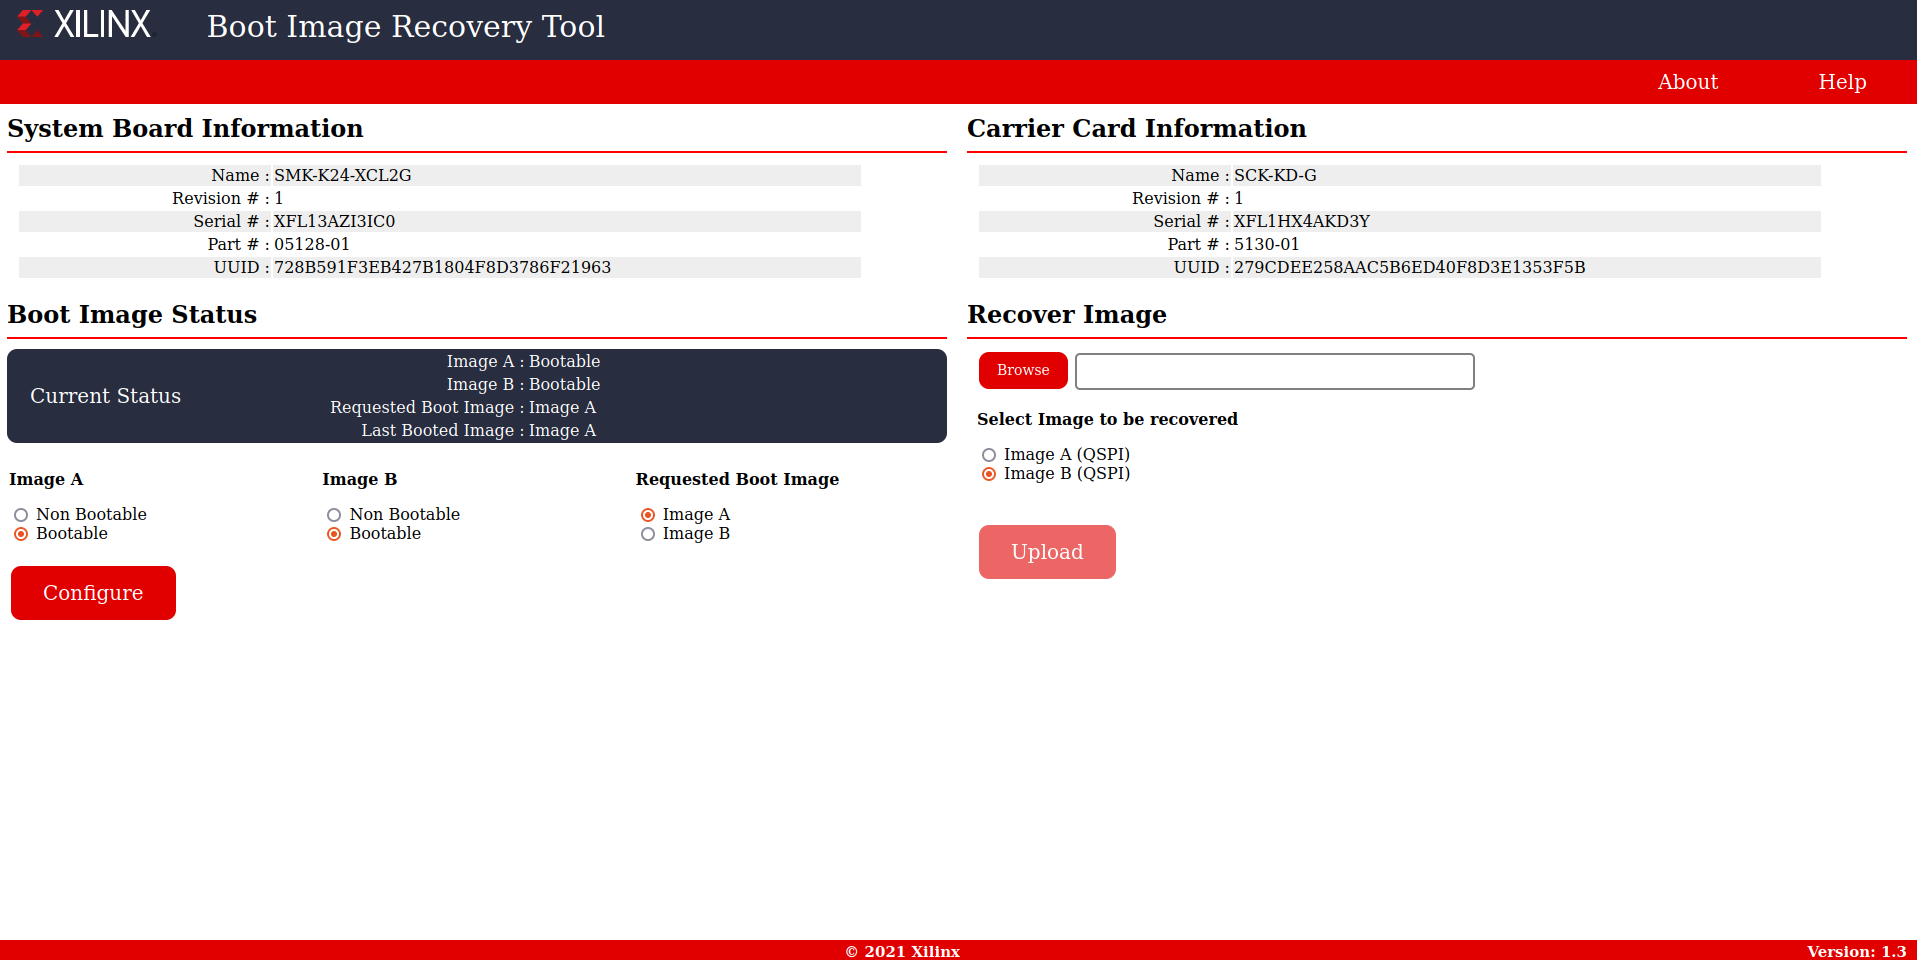This screenshot has width=1917, height=960.
Task: Click the Current Status label
Action: coord(105,396)
